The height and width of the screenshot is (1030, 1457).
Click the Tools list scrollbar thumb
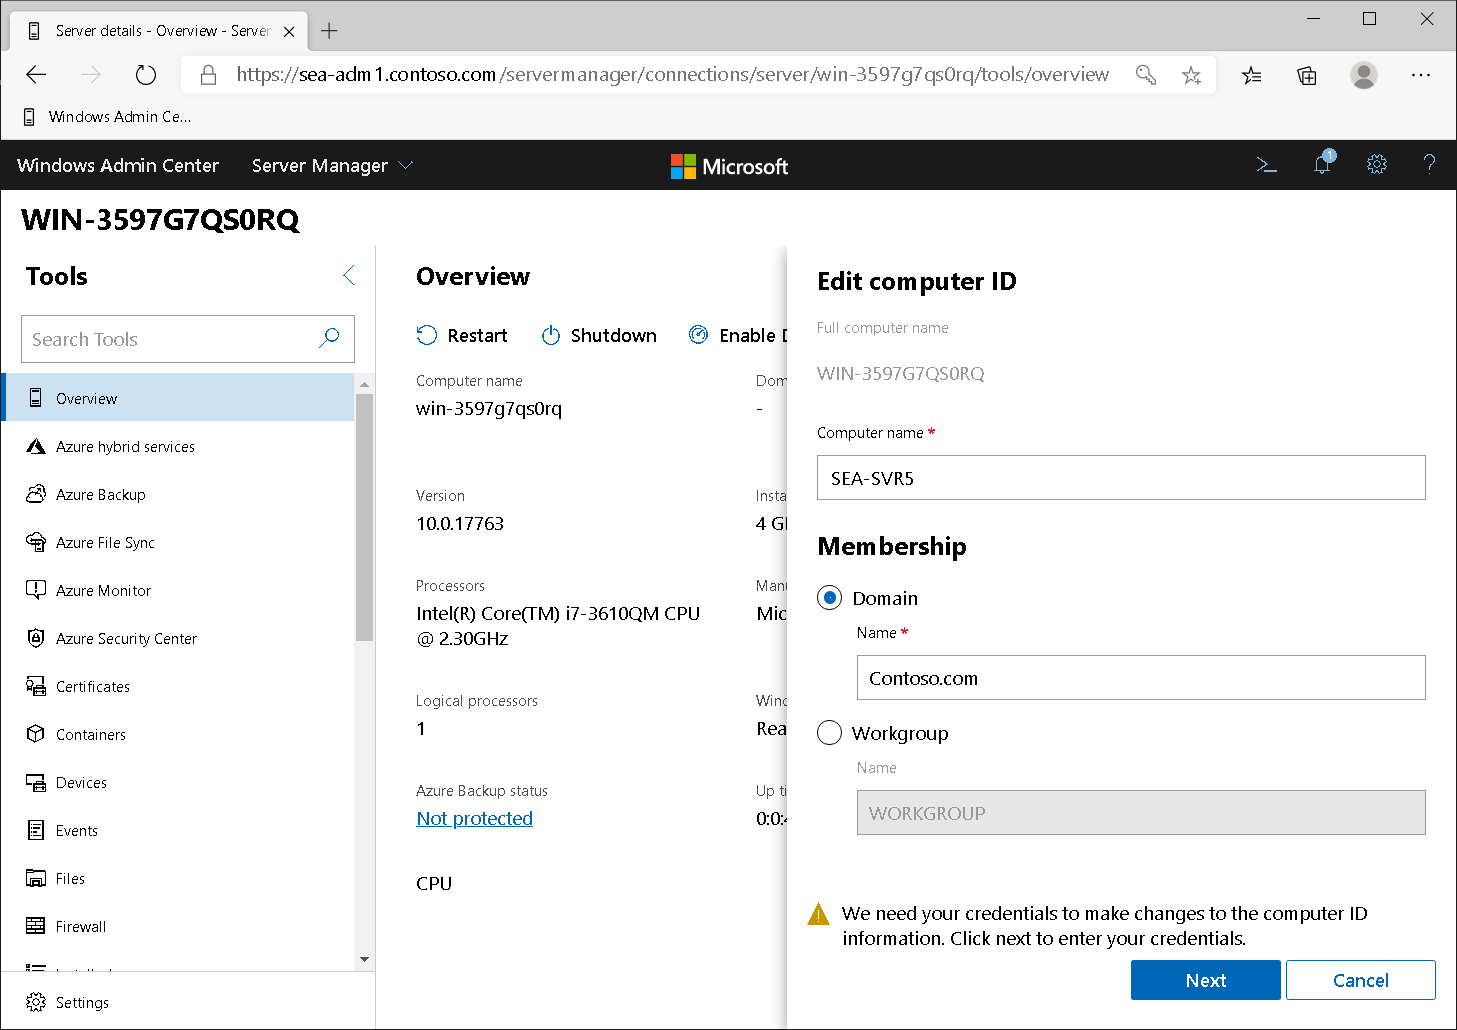[364, 517]
